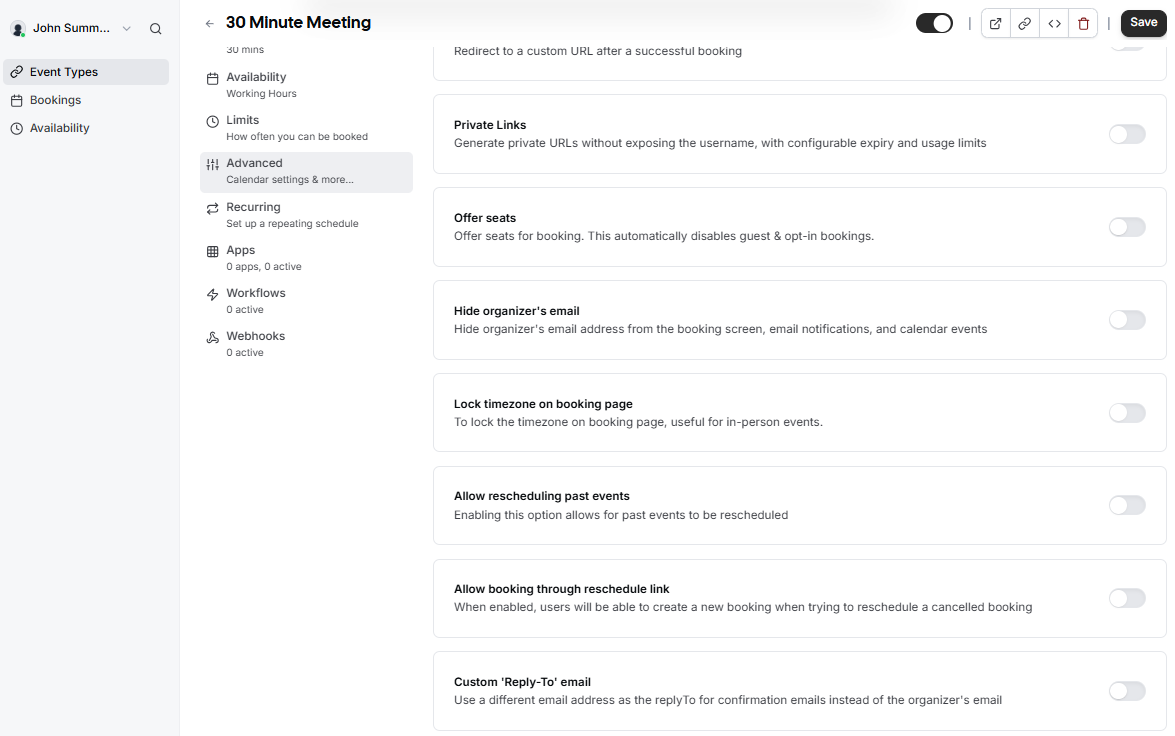The image size is (1175, 736).
Task: Click the Apps grid icon
Action: pyautogui.click(x=213, y=251)
